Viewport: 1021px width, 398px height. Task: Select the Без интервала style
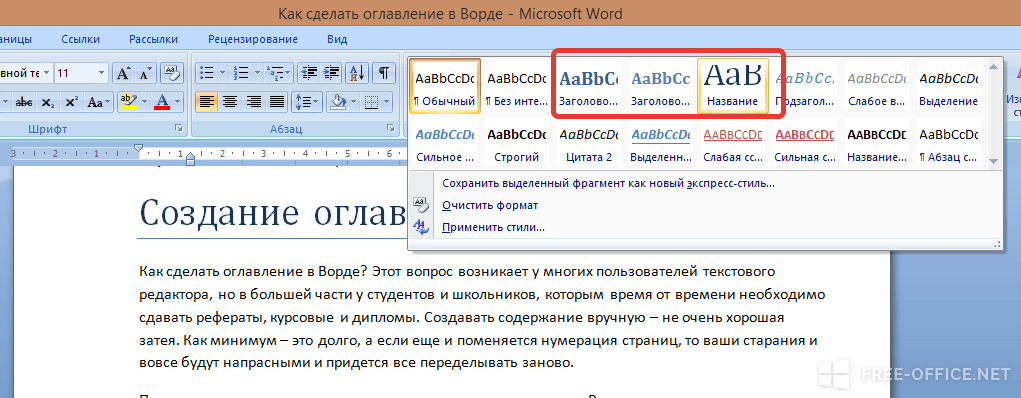517,86
